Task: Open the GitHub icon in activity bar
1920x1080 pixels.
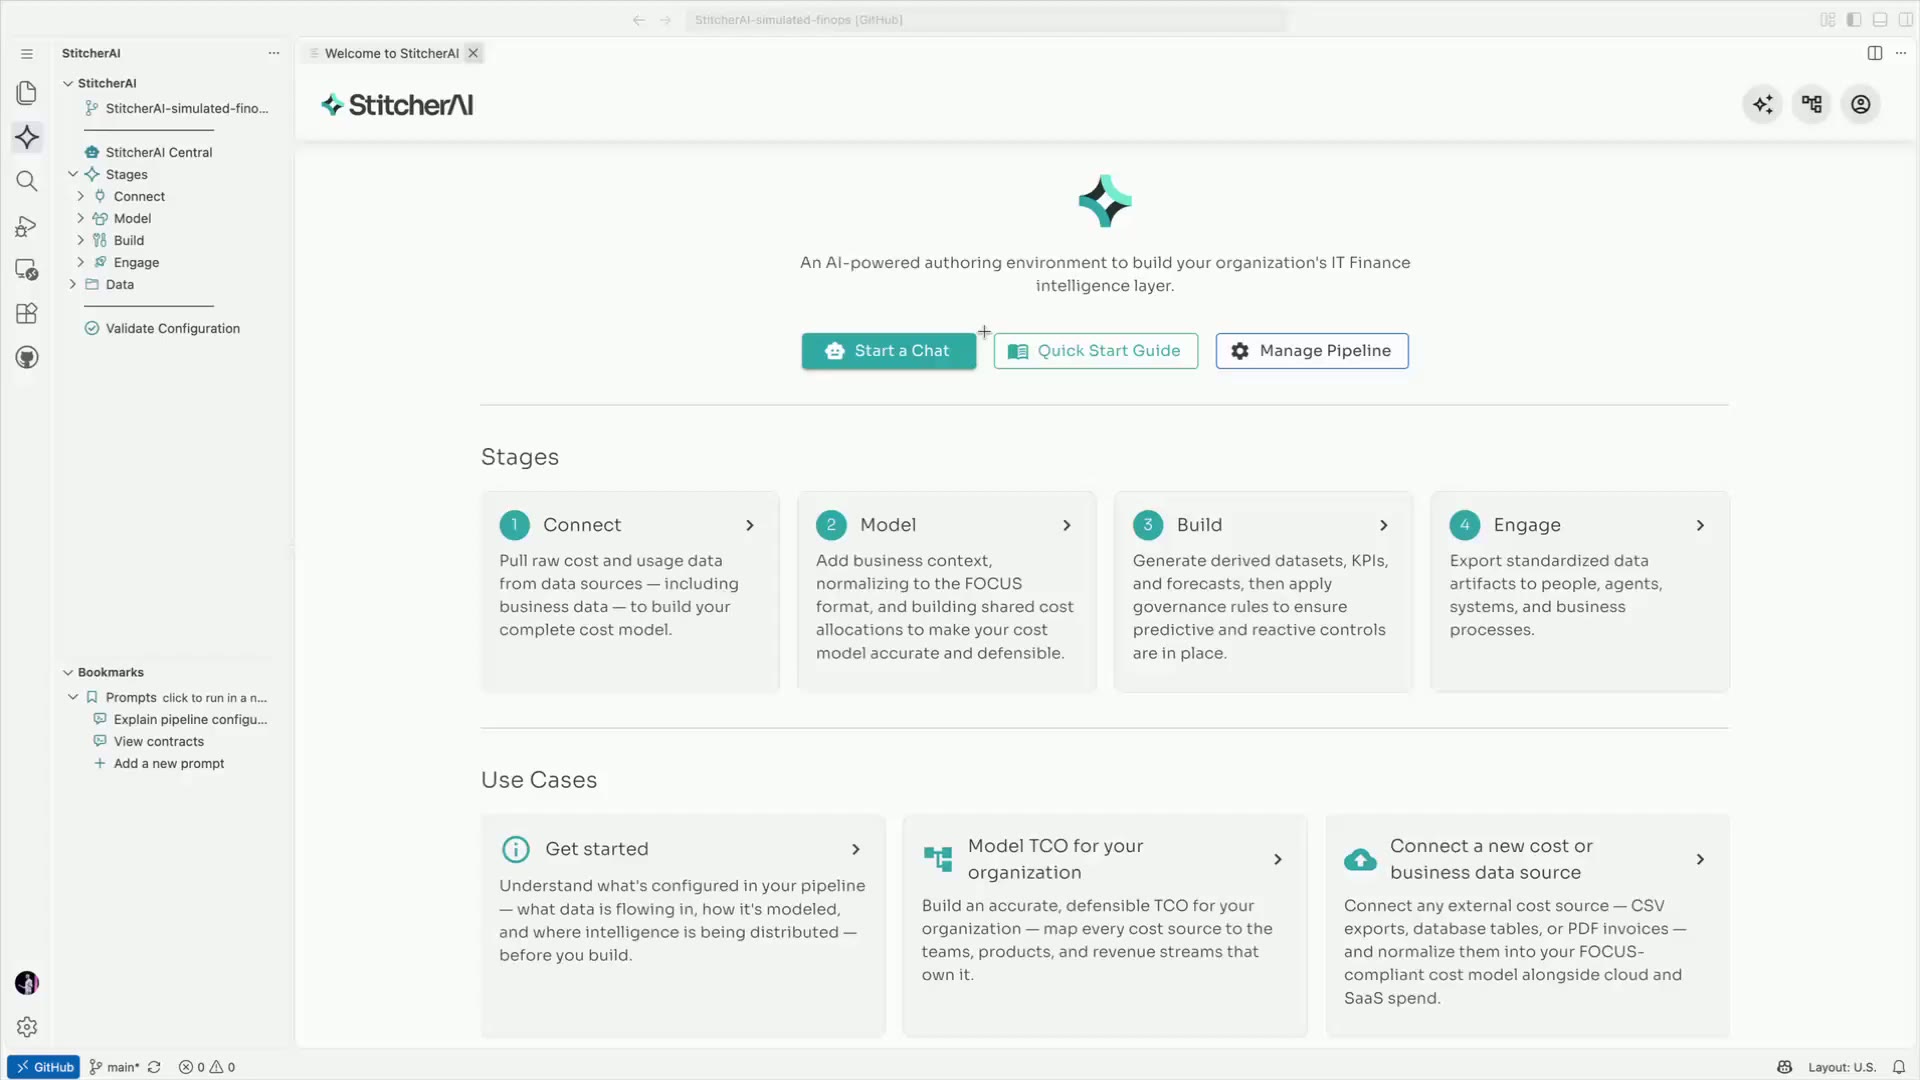Action: coord(27,358)
